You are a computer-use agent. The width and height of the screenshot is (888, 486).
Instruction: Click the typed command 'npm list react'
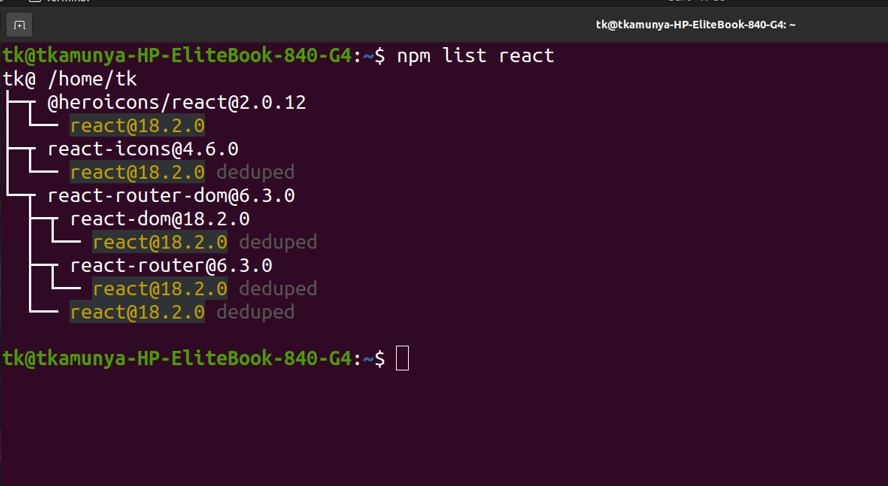475,56
